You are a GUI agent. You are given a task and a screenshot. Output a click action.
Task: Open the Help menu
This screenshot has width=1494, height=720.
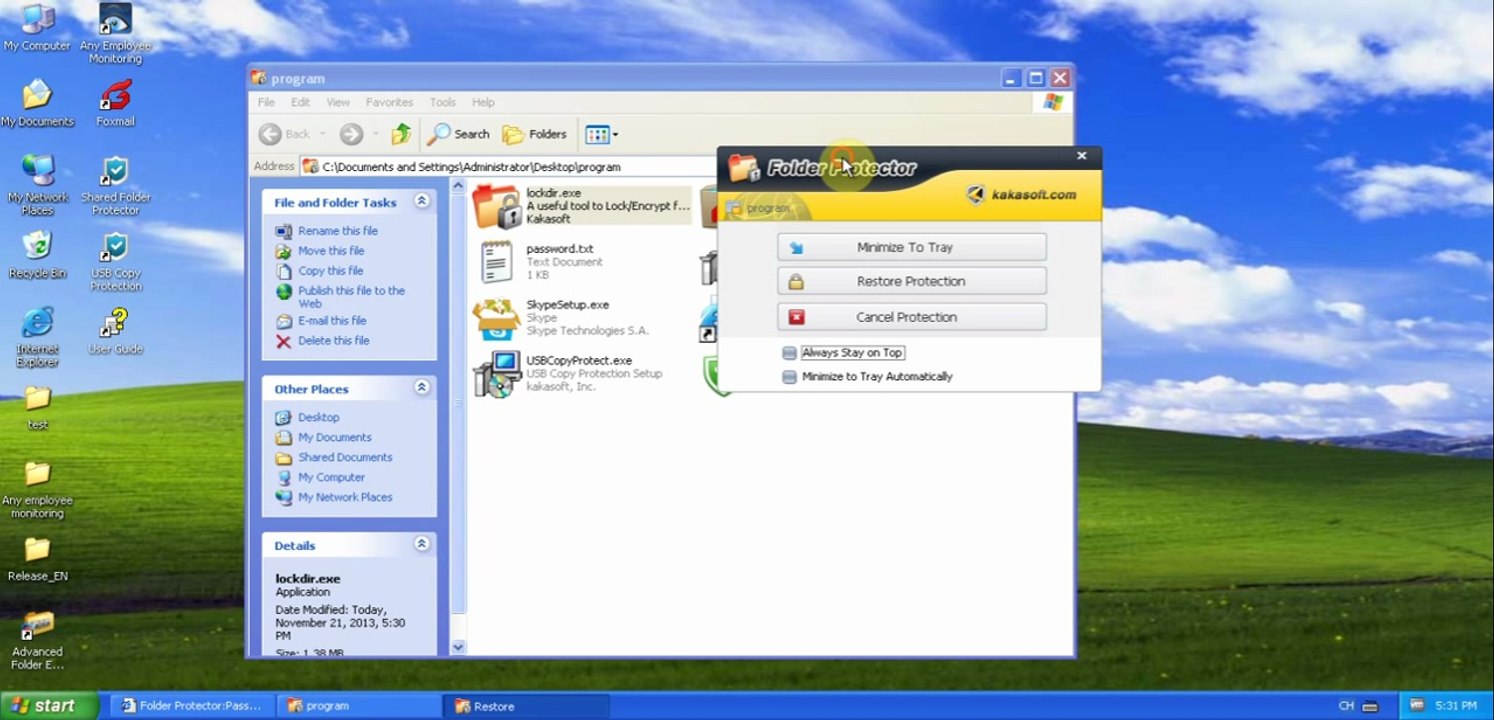pyautogui.click(x=483, y=102)
